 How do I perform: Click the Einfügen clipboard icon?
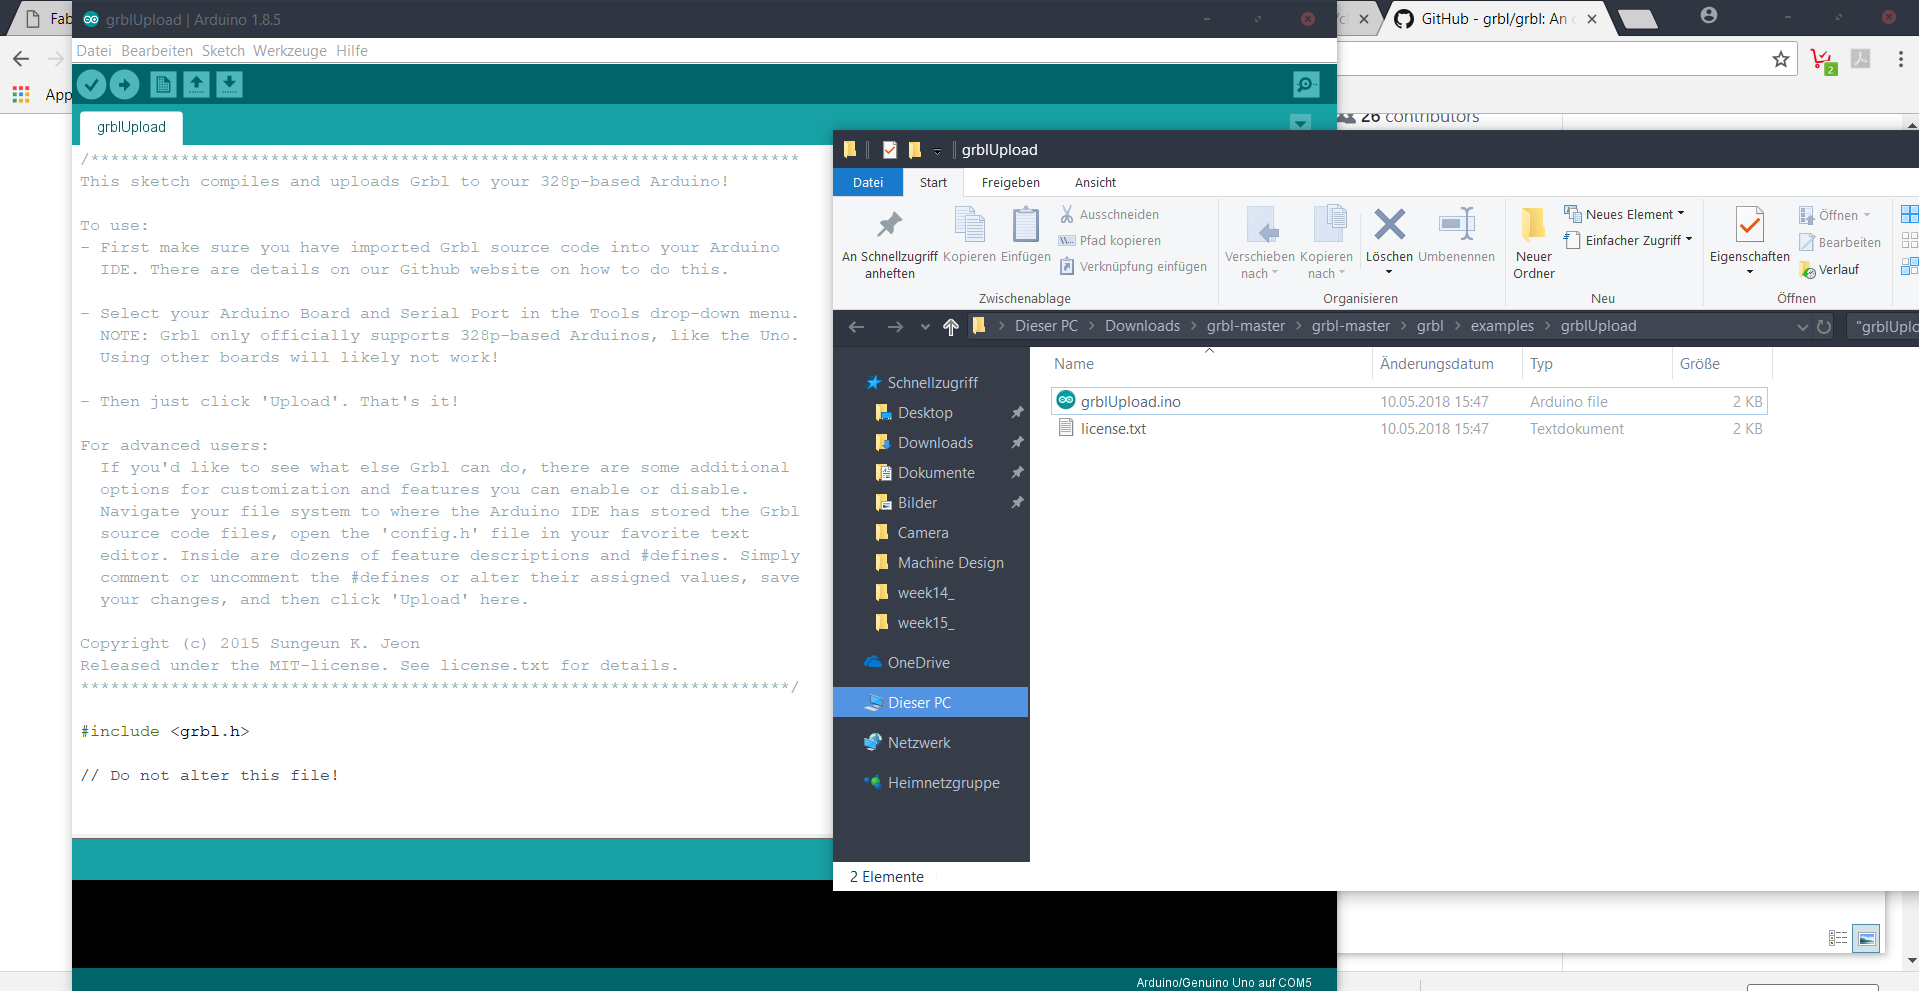tap(1025, 226)
